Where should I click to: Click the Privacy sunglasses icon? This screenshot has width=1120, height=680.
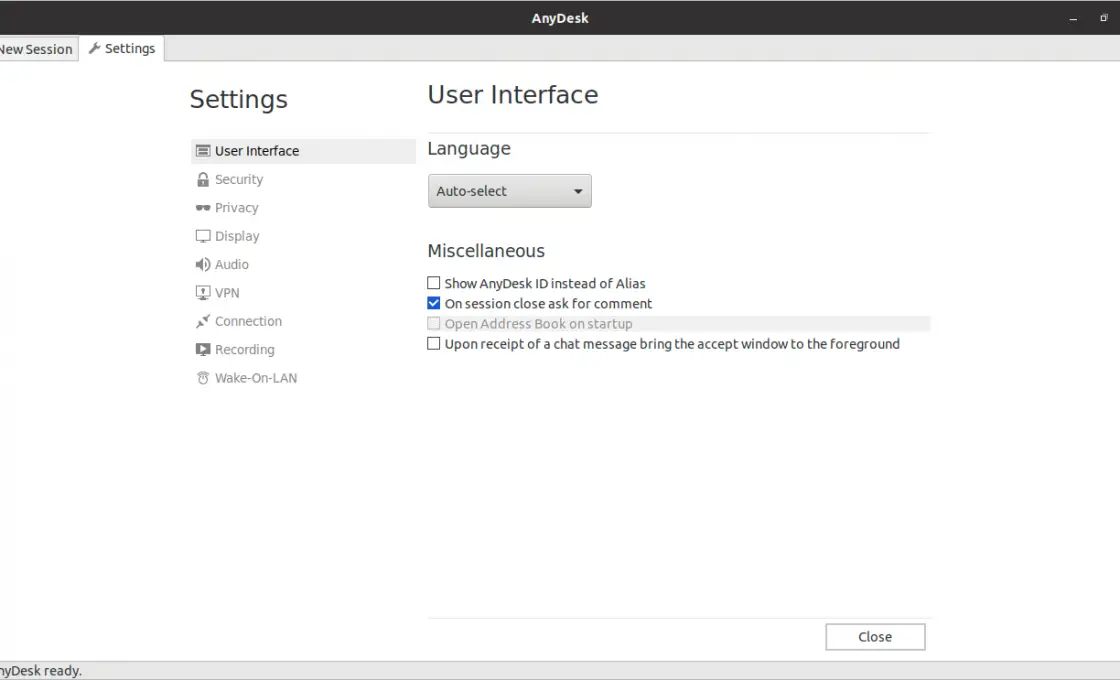[203, 208]
